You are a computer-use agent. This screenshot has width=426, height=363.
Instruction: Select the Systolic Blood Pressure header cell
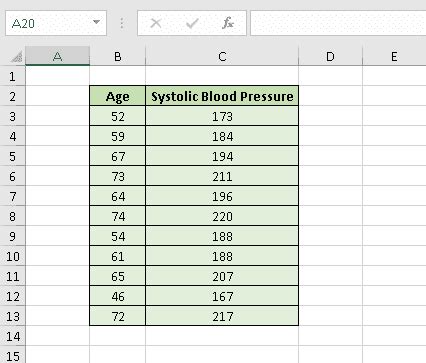[222, 96]
